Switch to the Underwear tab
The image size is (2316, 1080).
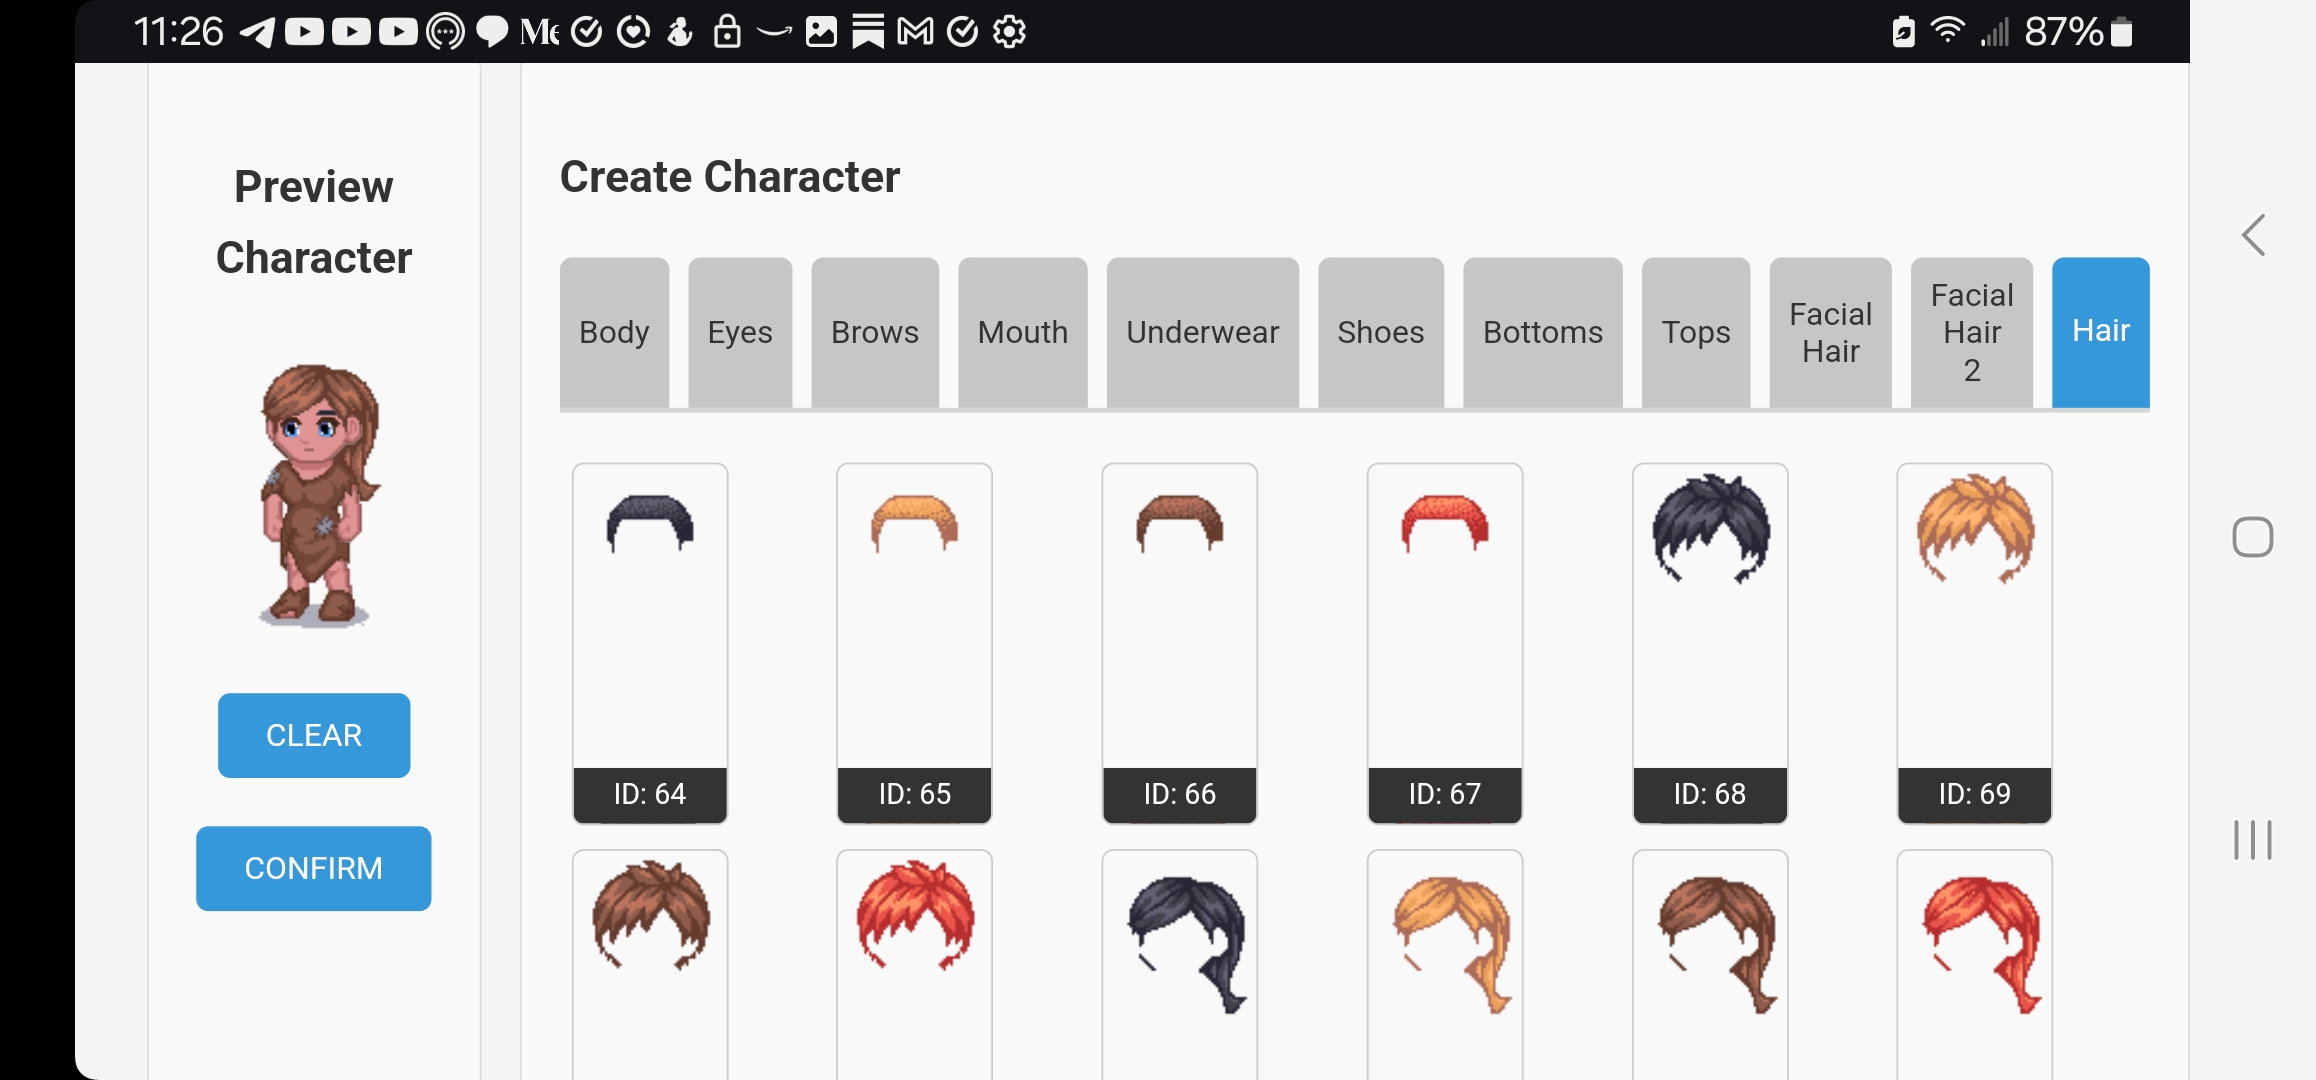point(1202,332)
